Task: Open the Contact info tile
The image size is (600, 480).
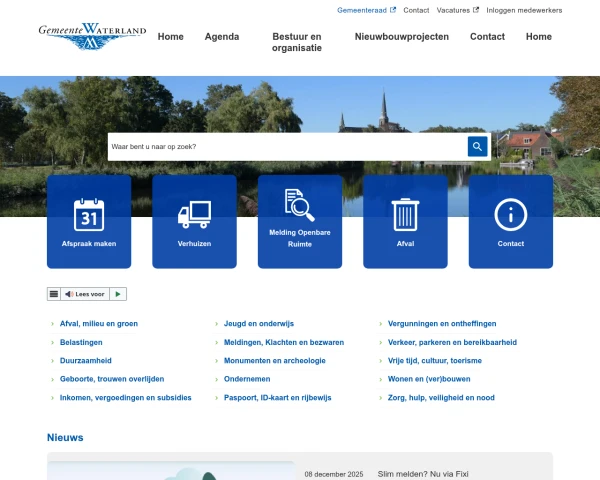Action: point(510,221)
